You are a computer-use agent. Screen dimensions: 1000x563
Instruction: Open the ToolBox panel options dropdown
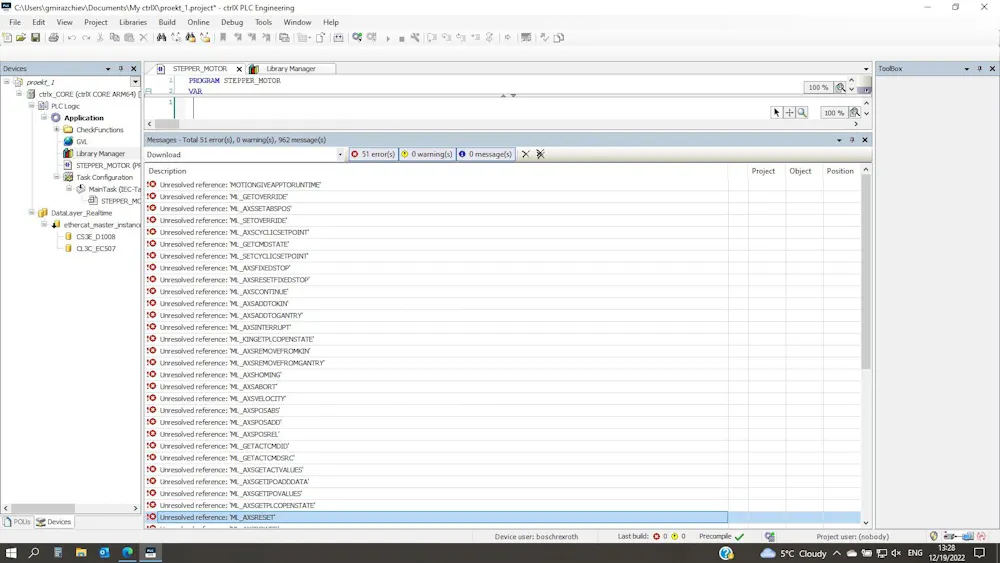[967, 68]
